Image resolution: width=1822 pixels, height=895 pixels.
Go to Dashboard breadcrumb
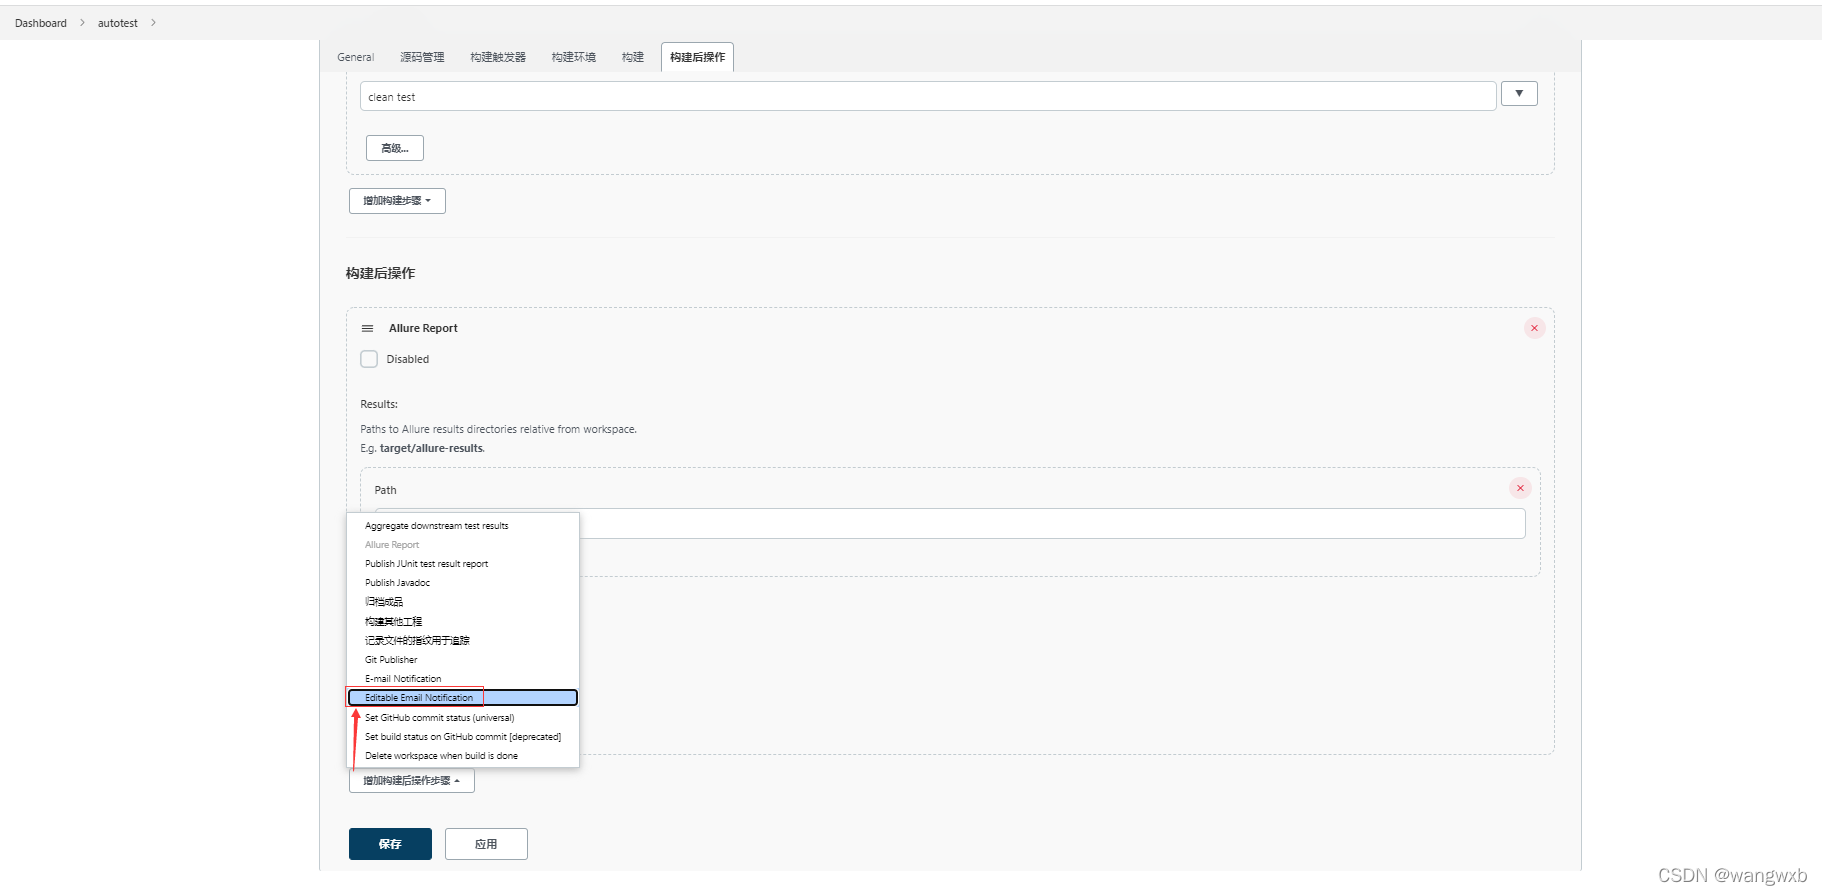[x=41, y=23]
